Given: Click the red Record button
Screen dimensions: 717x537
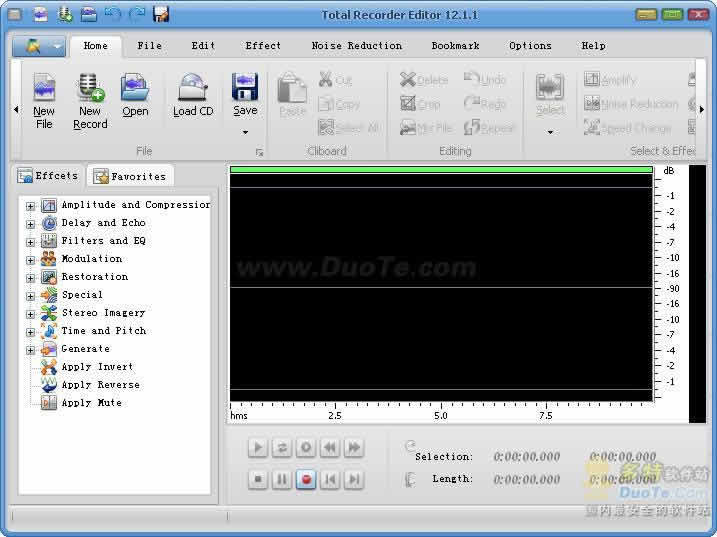Looking at the screenshot, I should pos(306,480).
